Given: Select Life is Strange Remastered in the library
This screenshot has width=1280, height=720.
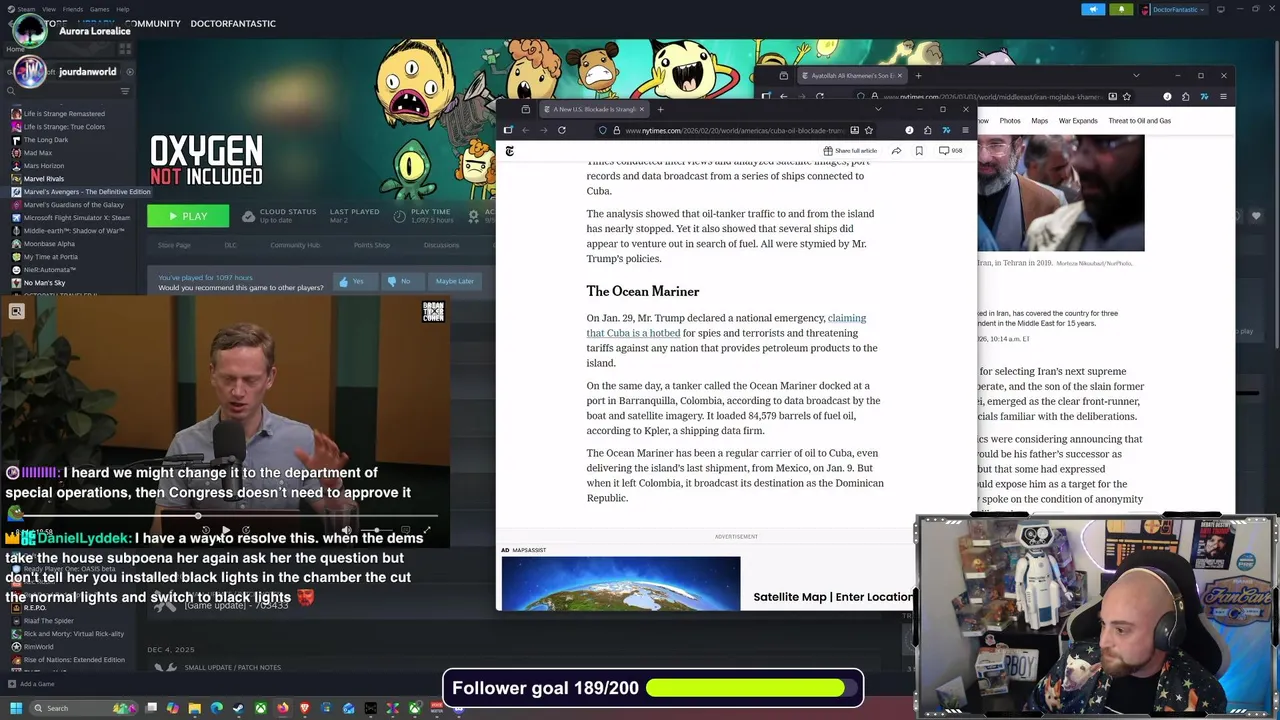Looking at the screenshot, I should click(64, 114).
